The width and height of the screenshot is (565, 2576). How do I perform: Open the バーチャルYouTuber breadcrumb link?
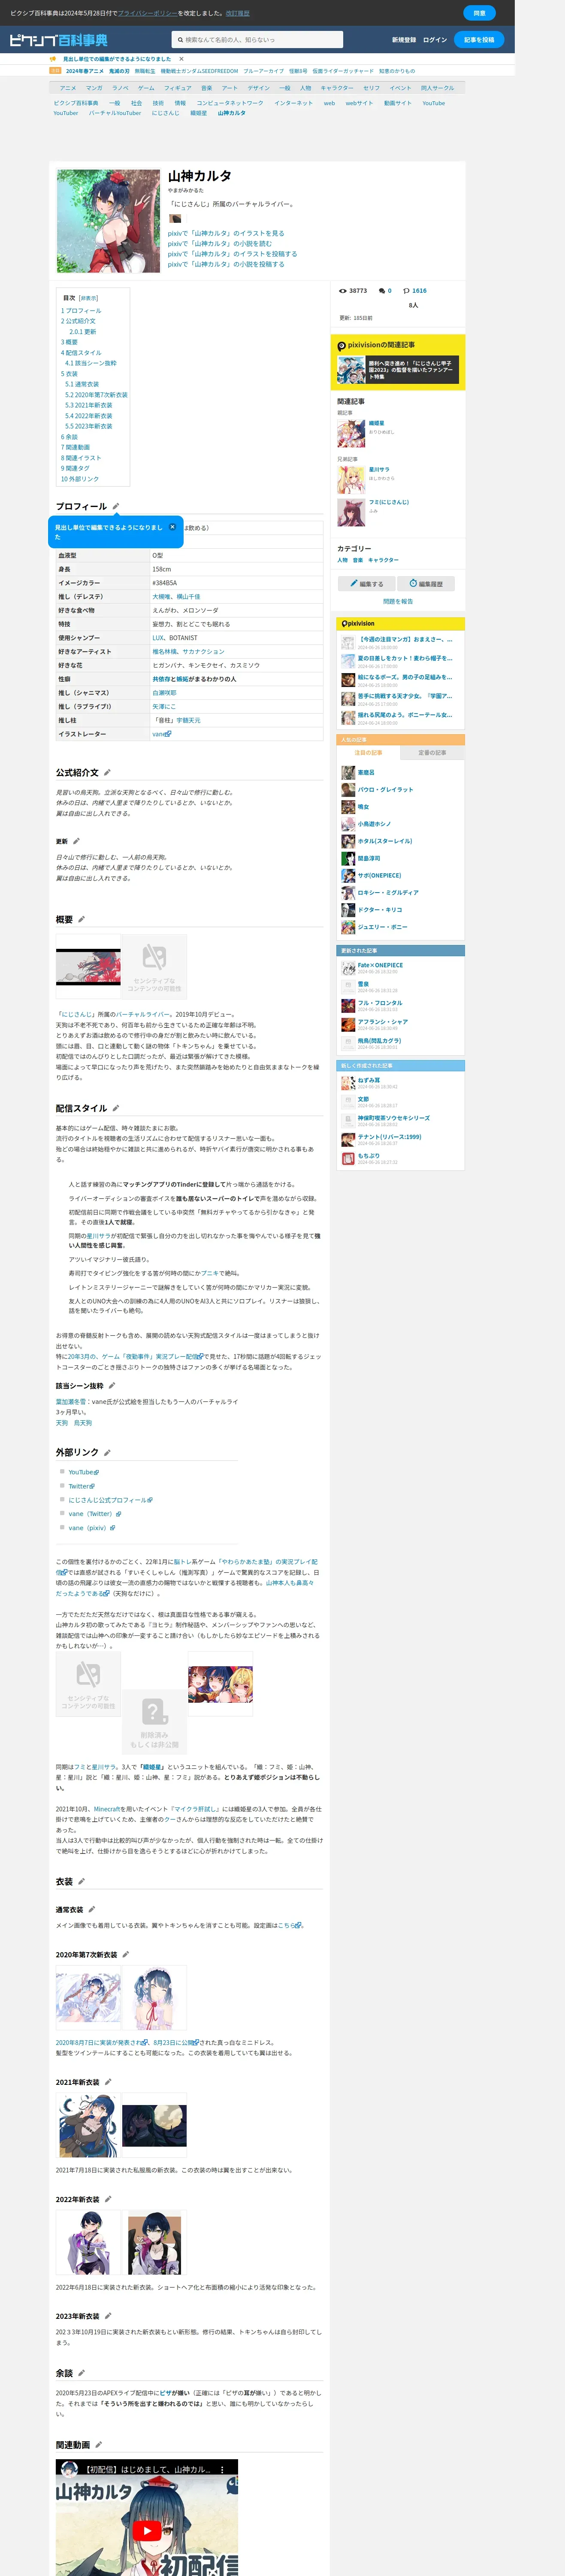pyautogui.click(x=114, y=113)
